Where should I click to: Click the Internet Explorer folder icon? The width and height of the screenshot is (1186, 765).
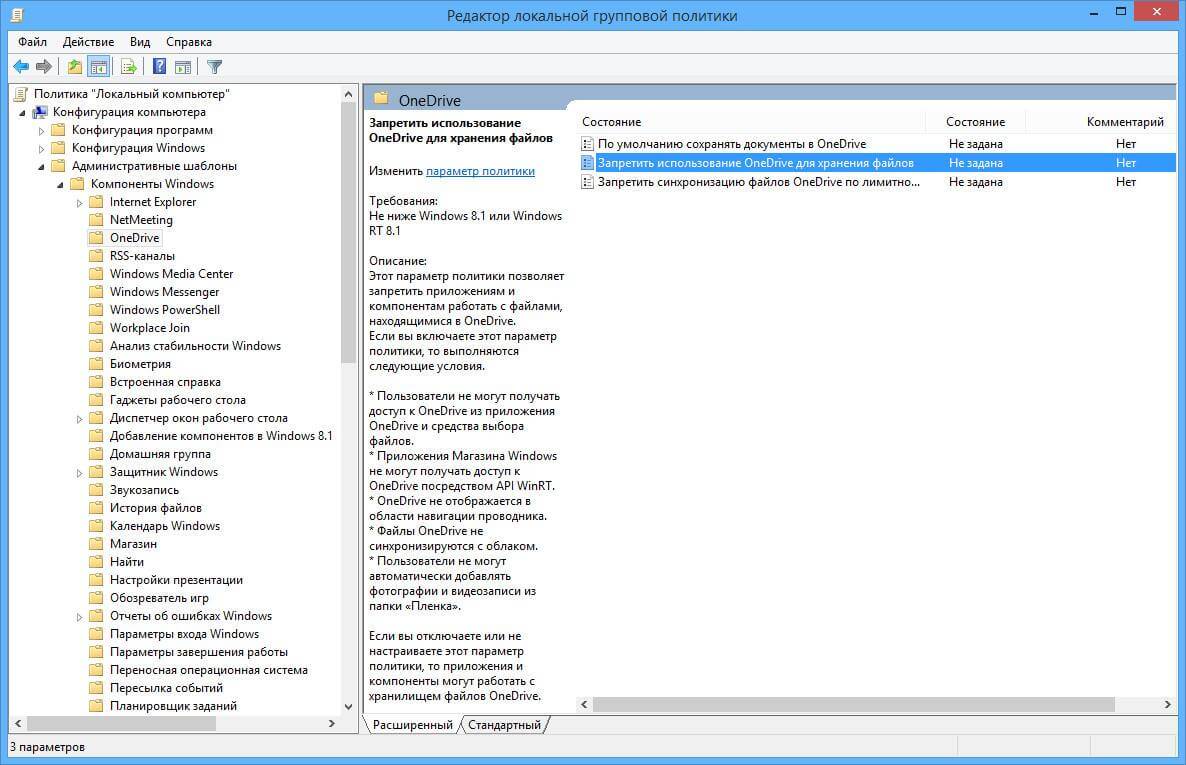pyautogui.click(x=96, y=202)
